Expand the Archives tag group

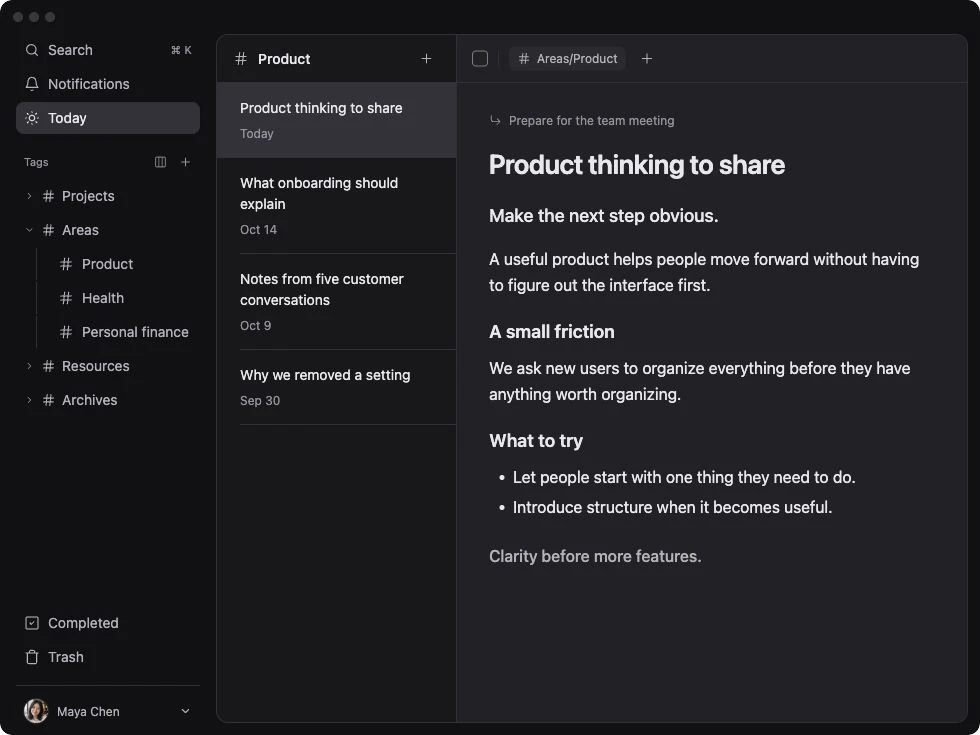click(x=29, y=400)
